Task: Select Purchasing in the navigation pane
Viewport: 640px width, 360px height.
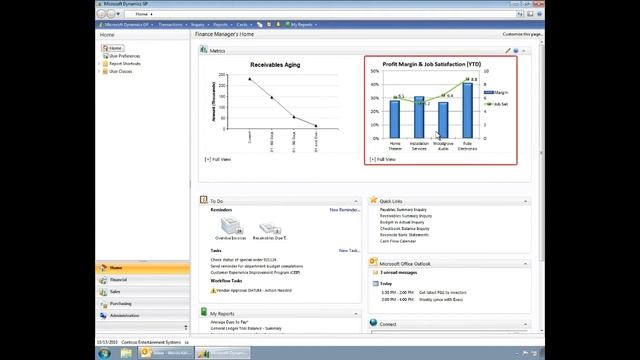Action: (143, 304)
